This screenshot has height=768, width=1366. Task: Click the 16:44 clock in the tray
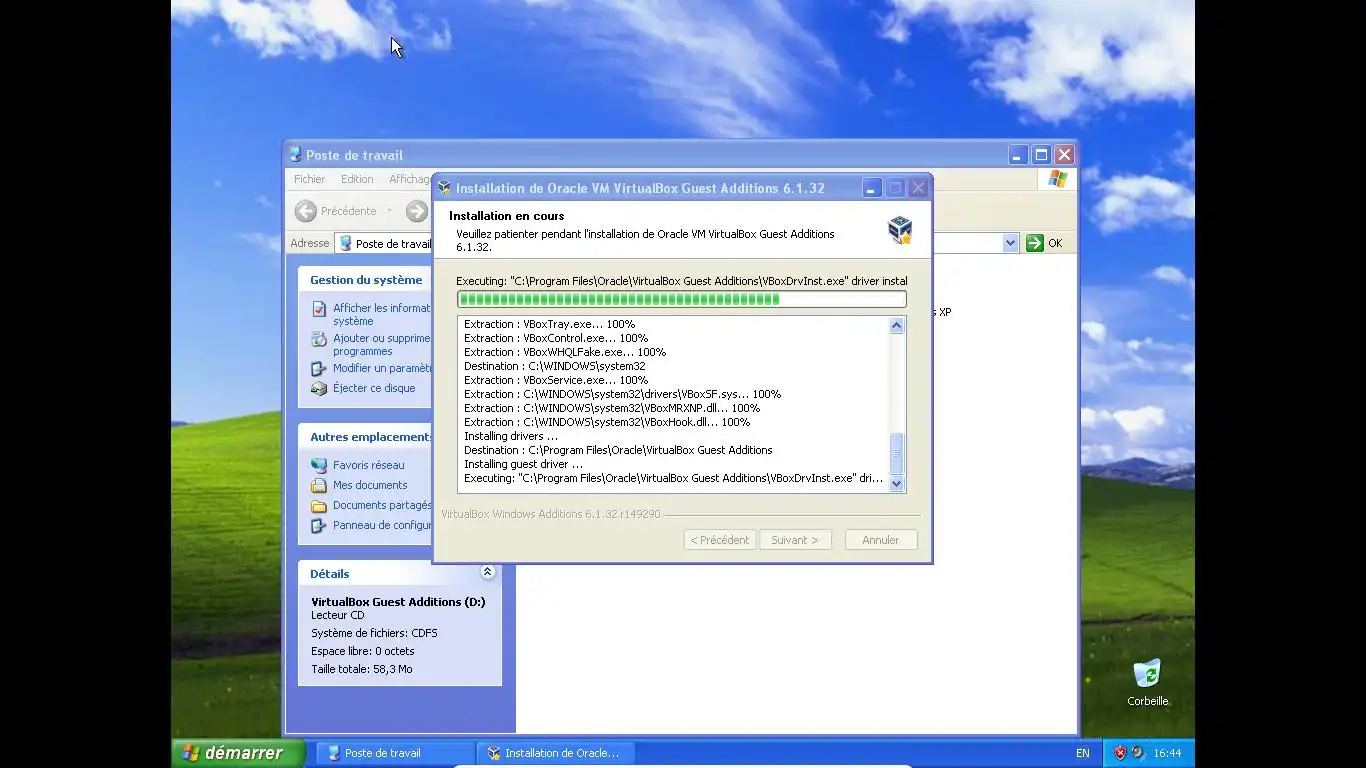coord(1167,753)
